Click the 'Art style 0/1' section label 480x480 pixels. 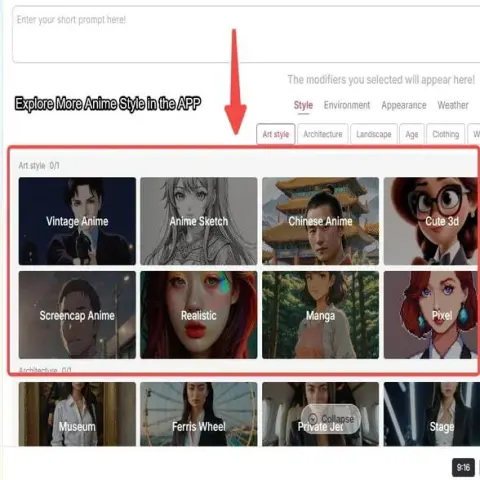[x=39, y=165]
